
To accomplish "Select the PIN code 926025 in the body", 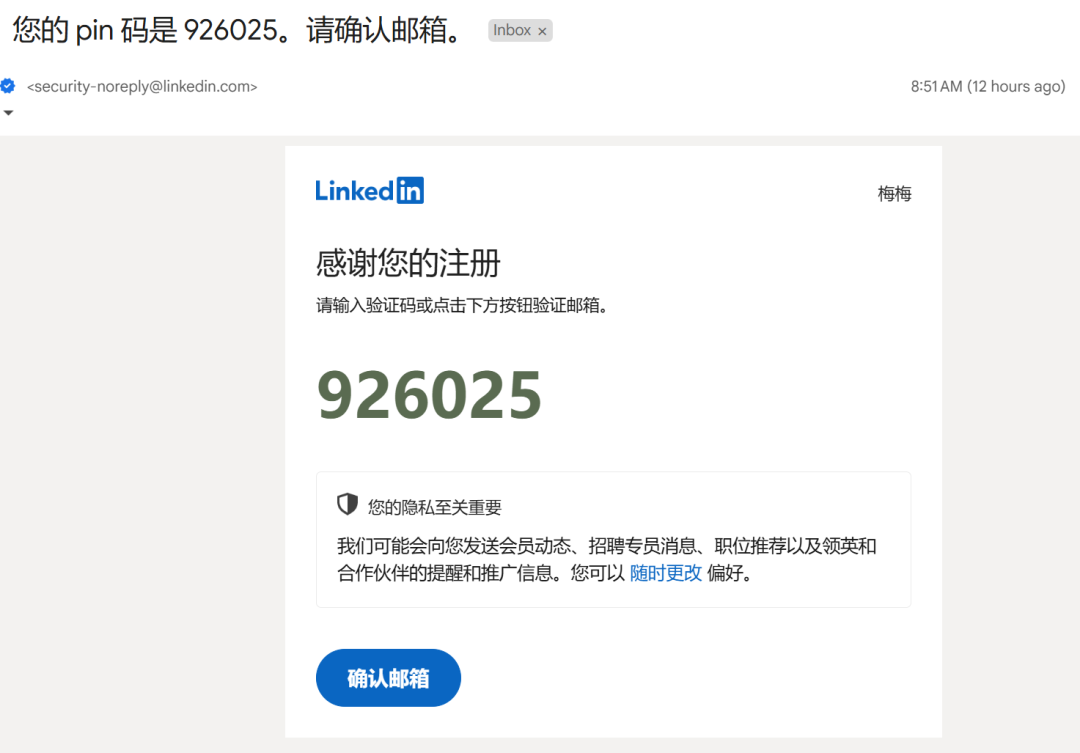I will [430, 393].
